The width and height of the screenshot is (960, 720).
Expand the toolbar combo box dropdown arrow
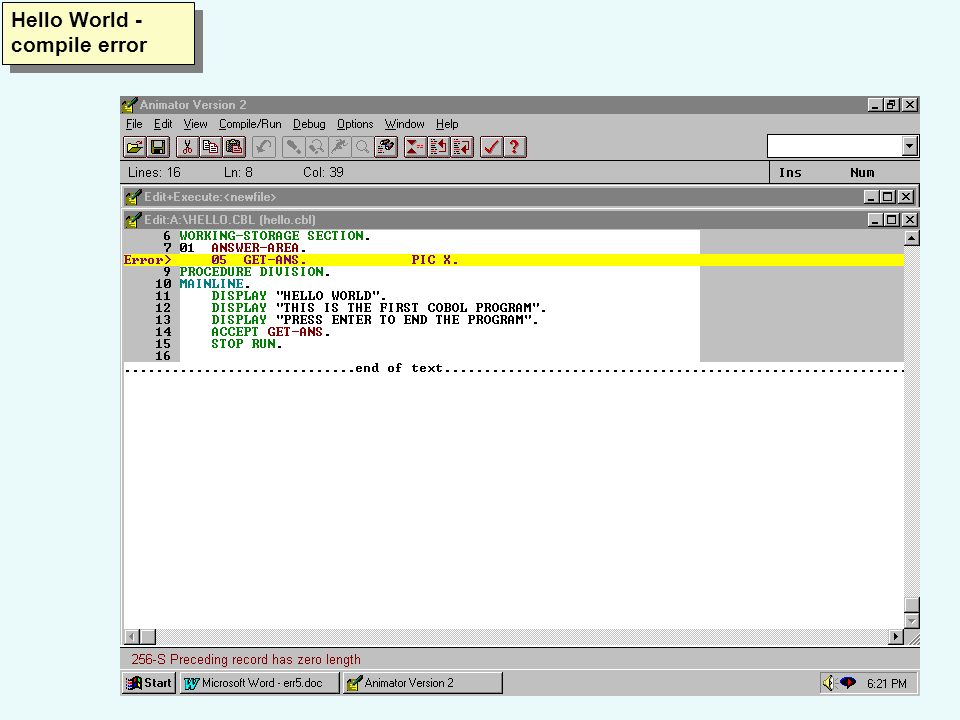coord(909,146)
